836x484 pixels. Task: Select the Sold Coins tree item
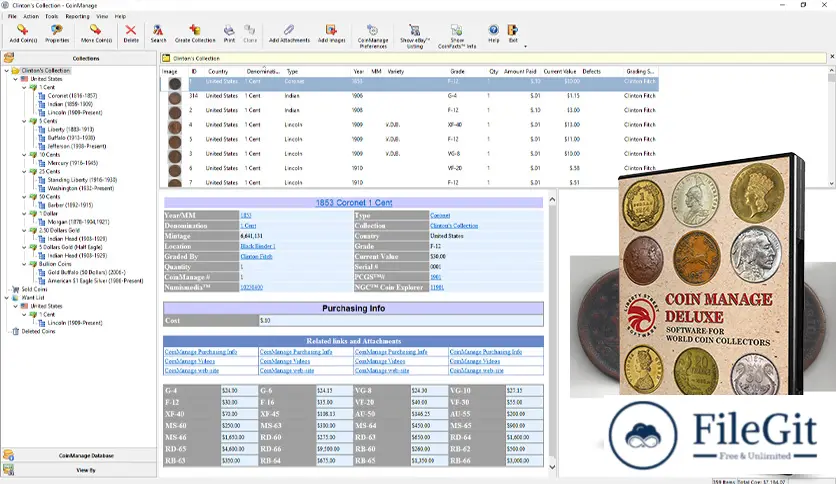click(x=34, y=289)
